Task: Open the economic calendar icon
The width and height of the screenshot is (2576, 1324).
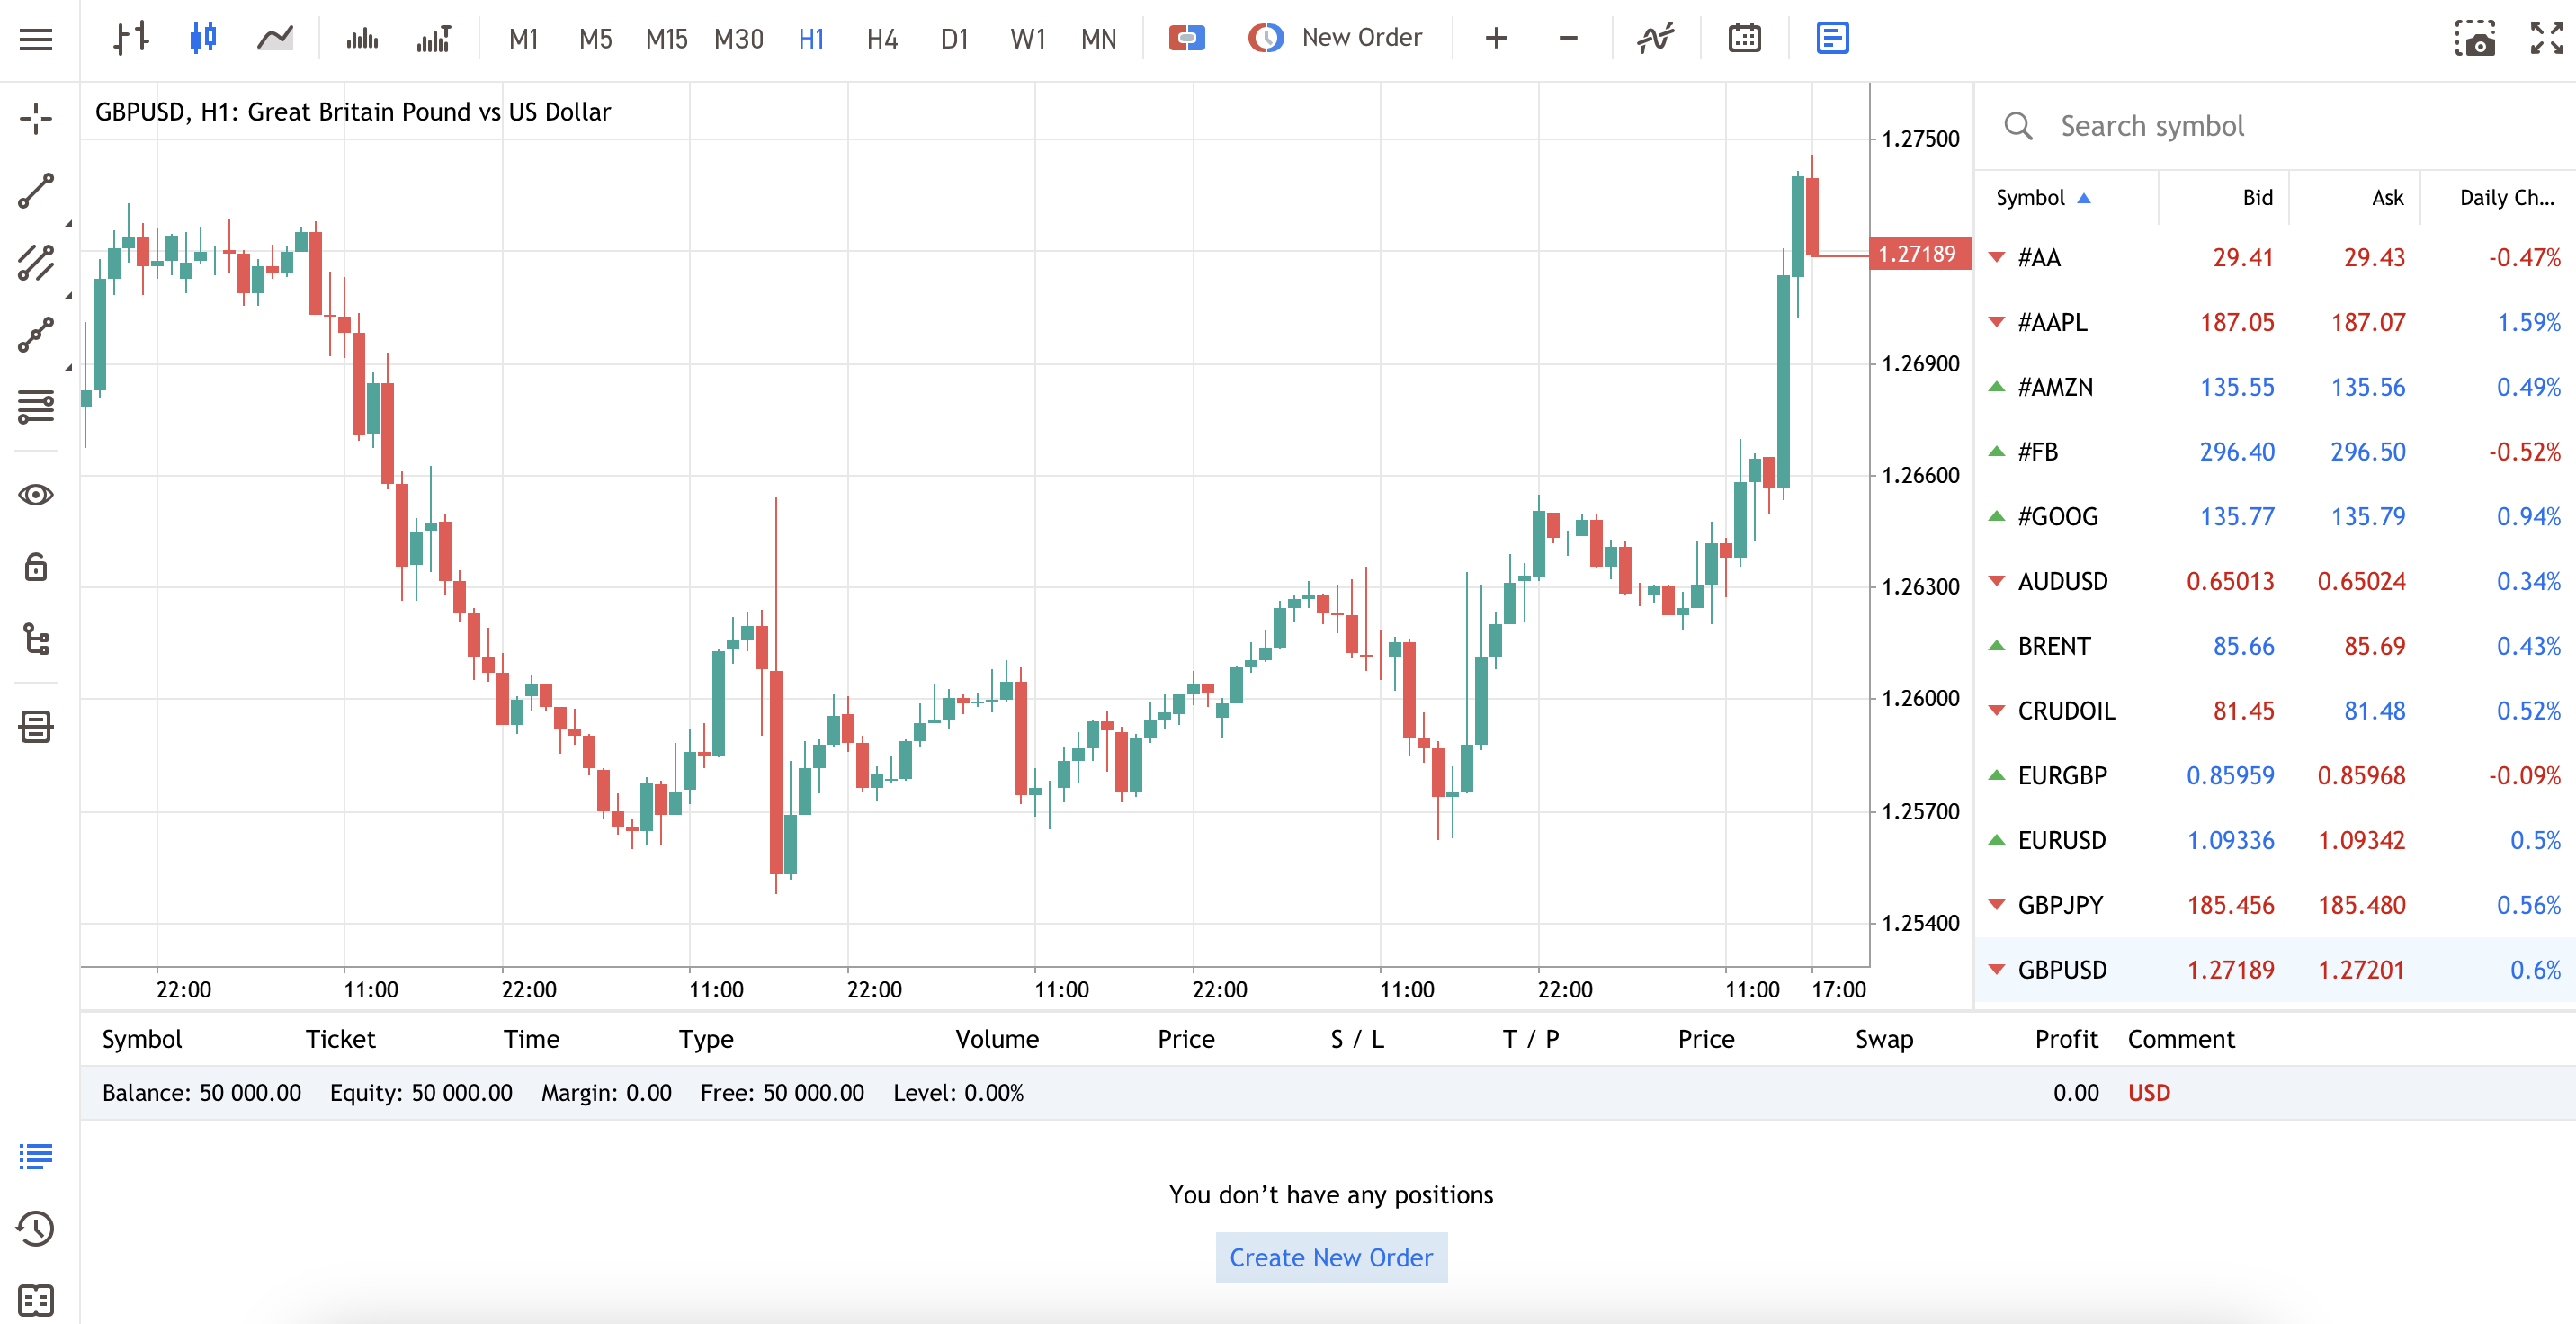Action: coord(1744,38)
